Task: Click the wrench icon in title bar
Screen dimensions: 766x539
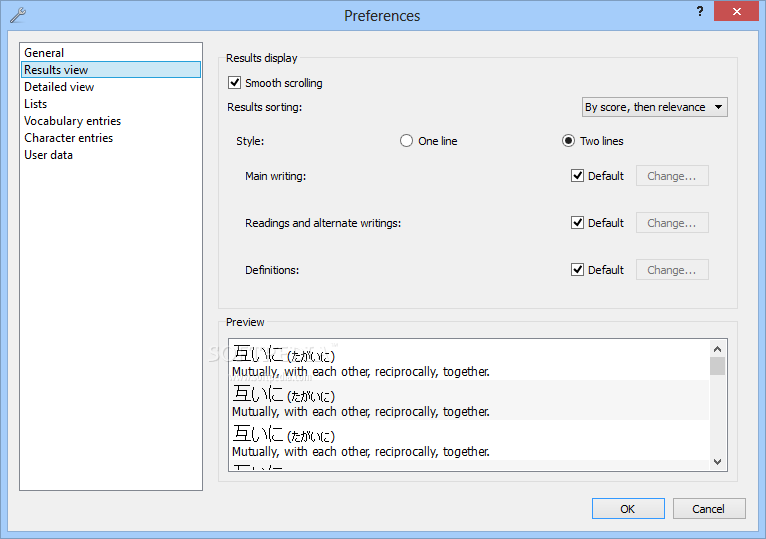Action: point(18,15)
